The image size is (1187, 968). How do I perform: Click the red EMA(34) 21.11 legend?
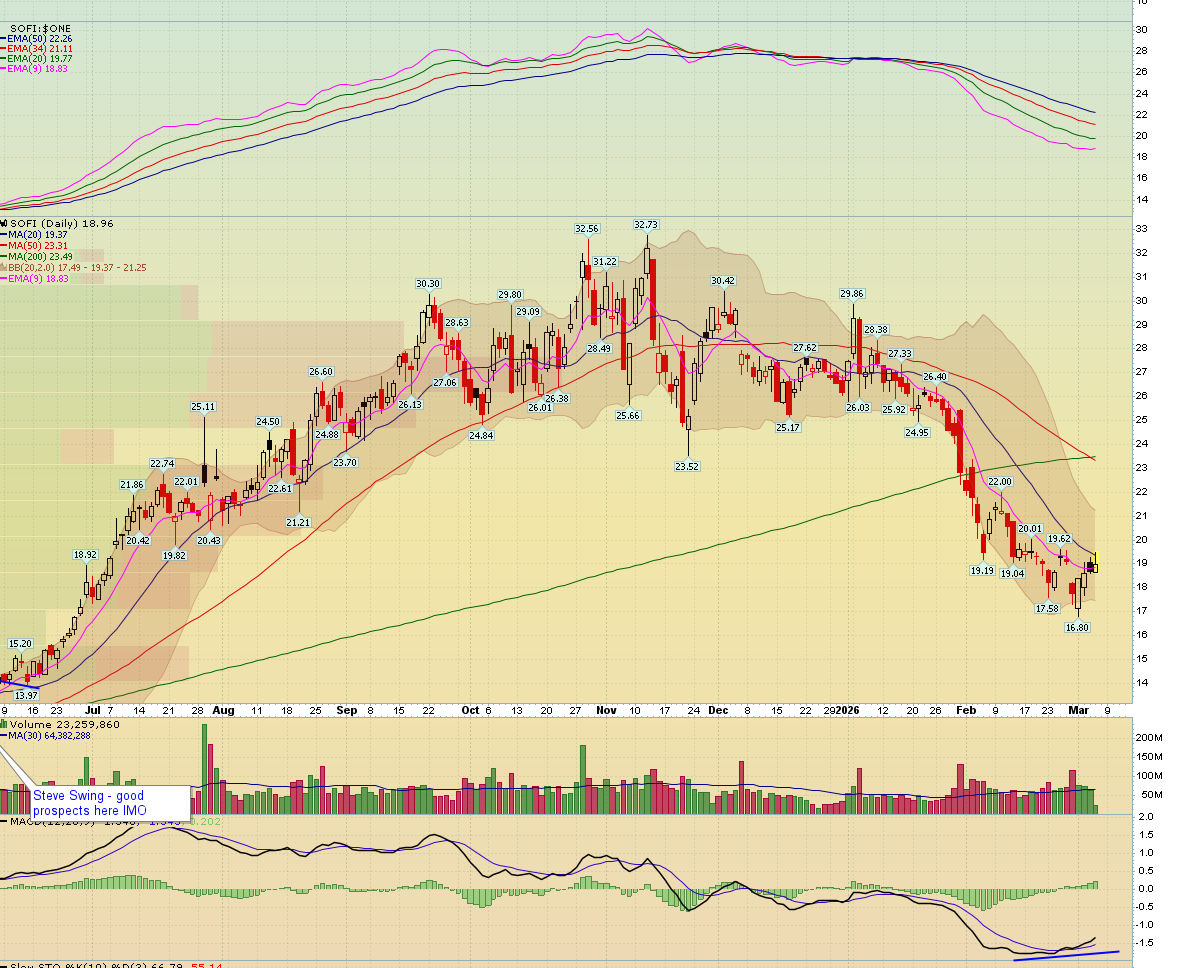pyautogui.click(x=38, y=48)
